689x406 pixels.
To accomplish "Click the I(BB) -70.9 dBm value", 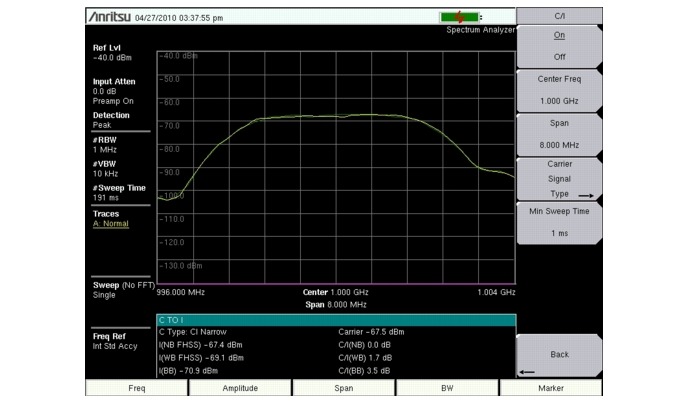I will [188, 371].
